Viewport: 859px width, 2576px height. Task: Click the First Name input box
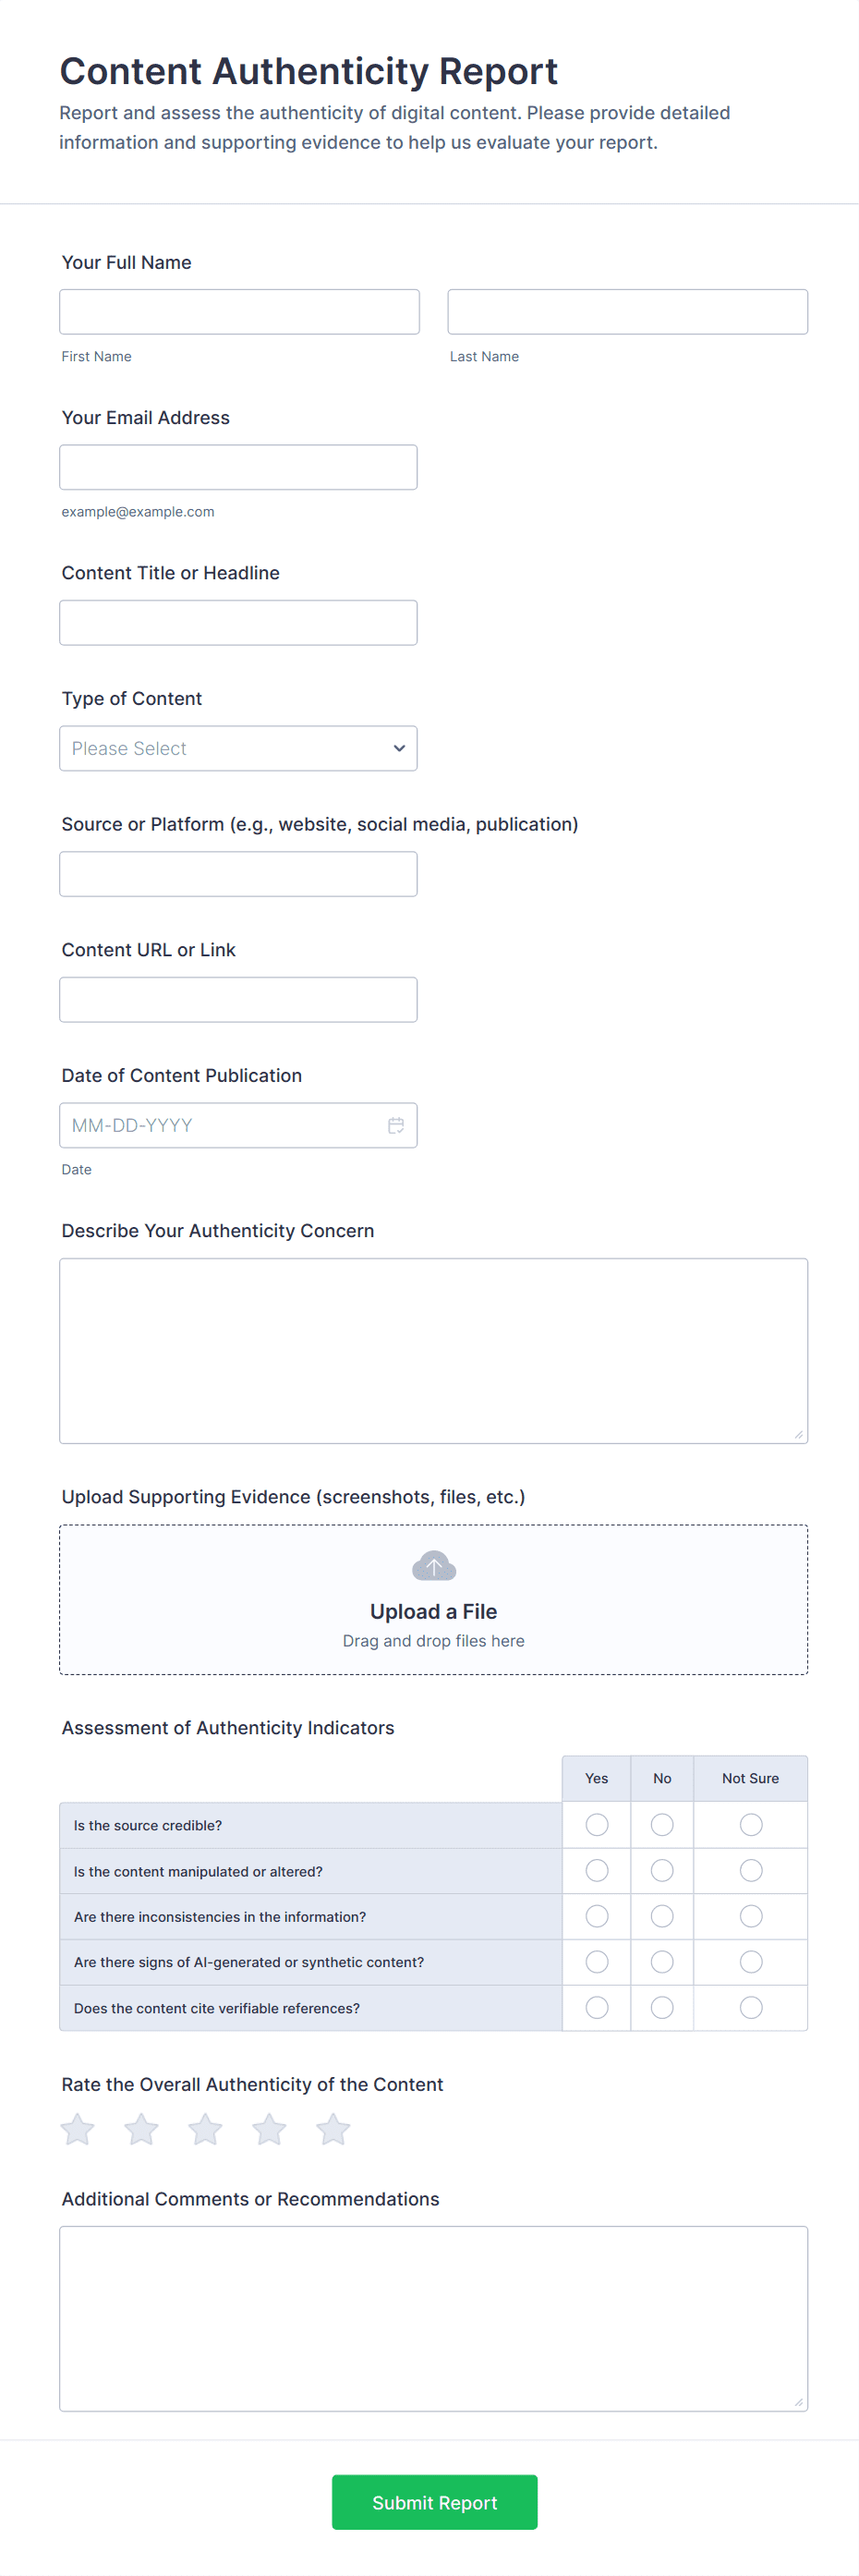[239, 311]
